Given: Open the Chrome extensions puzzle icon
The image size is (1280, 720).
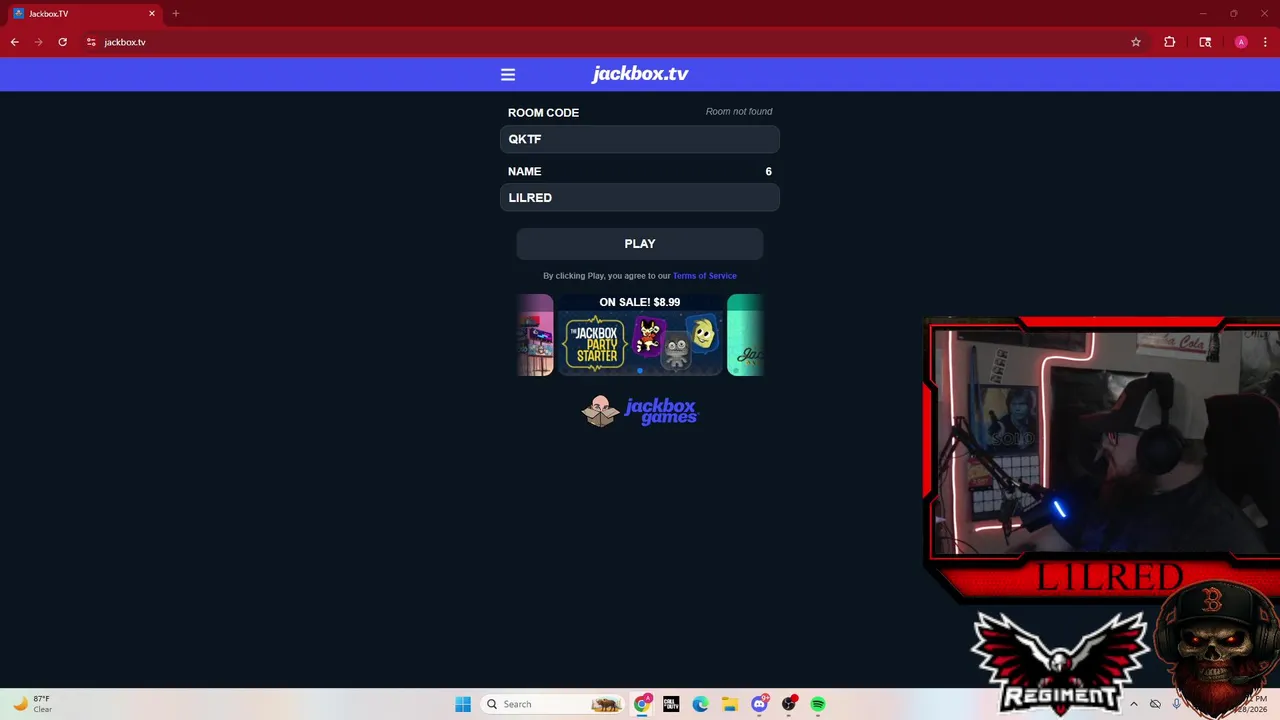Looking at the screenshot, I should pos(1169,42).
